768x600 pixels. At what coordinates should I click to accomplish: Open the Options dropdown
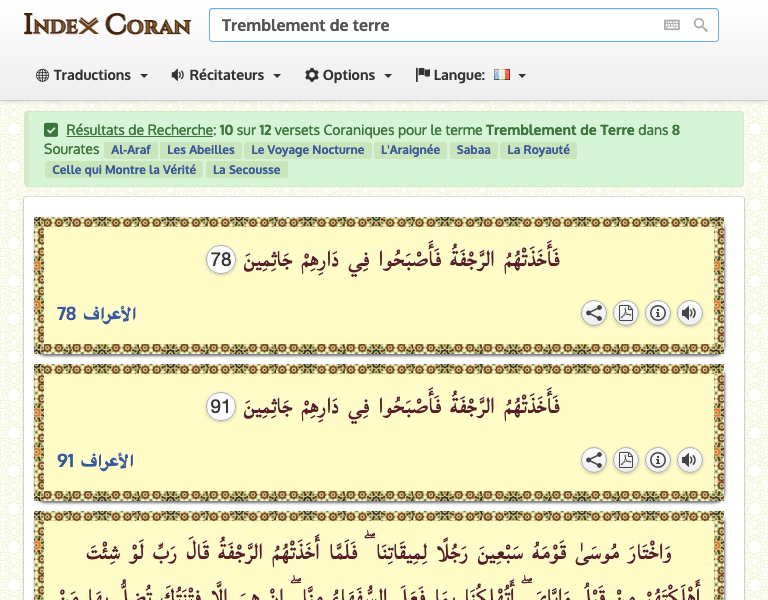[348, 75]
